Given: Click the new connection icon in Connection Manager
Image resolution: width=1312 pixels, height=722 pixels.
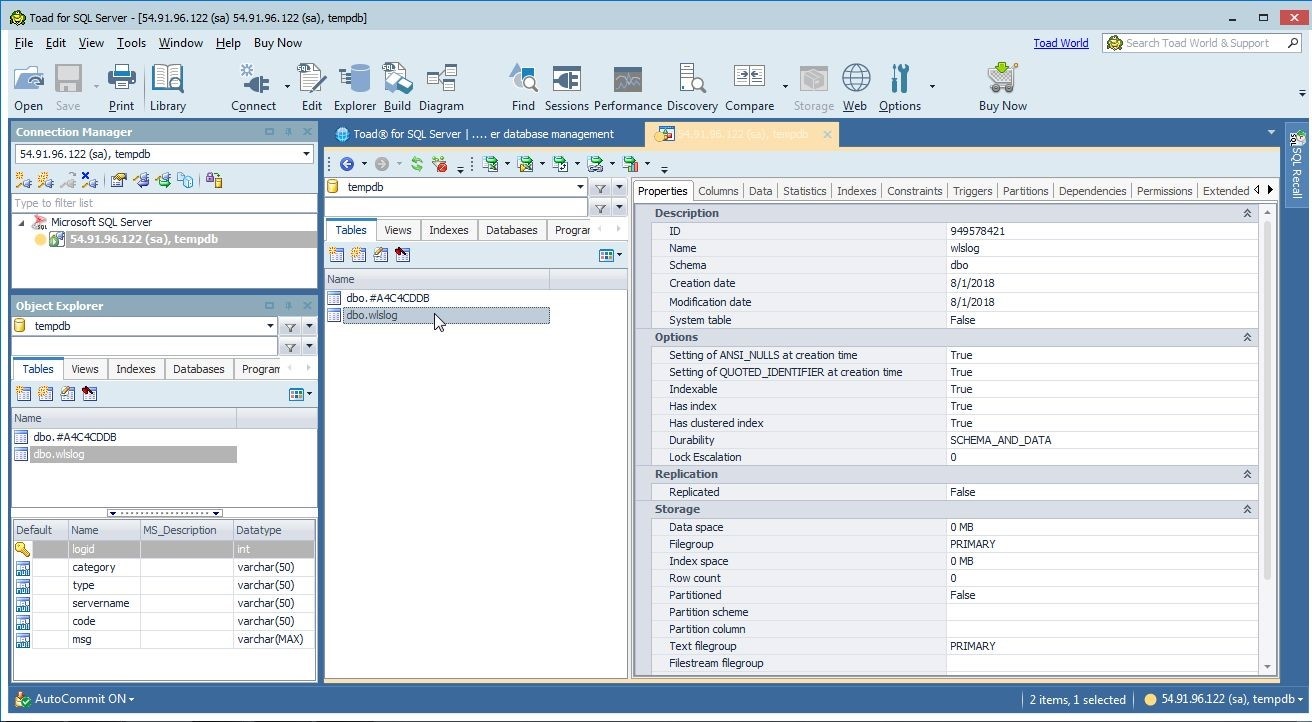Looking at the screenshot, I should click(23, 180).
